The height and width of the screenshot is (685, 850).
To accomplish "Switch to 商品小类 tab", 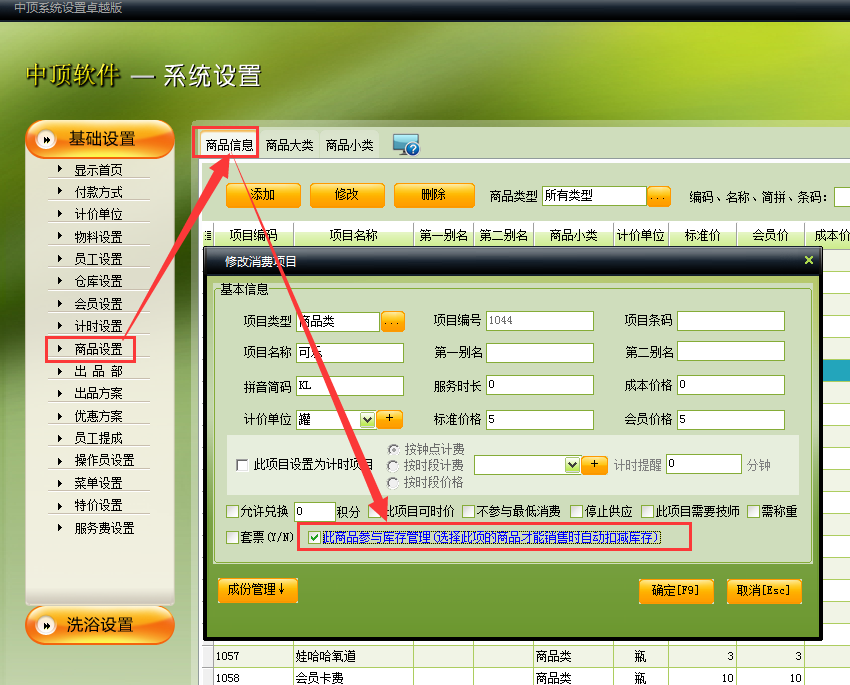I will 350,145.
